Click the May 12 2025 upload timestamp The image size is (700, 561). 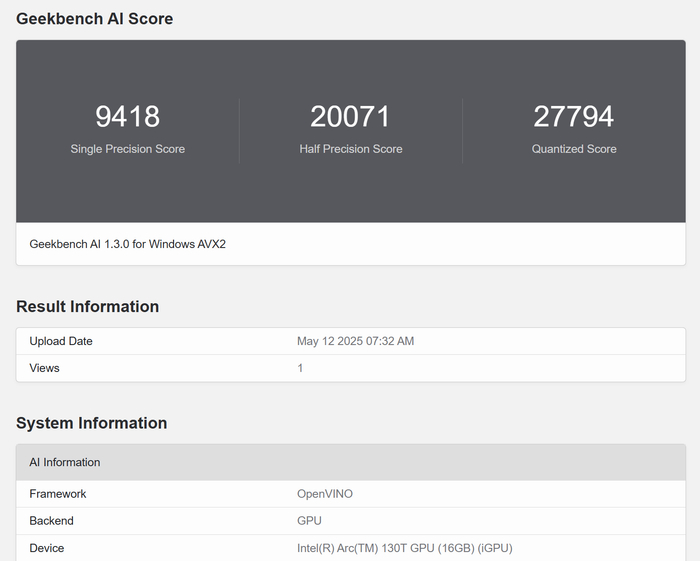coord(355,341)
